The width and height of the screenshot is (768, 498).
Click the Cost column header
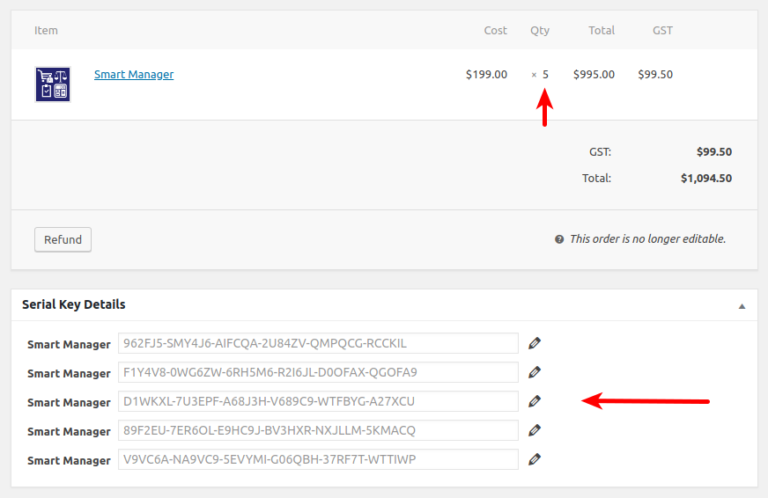pyautogui.click(x=495, y=30)
